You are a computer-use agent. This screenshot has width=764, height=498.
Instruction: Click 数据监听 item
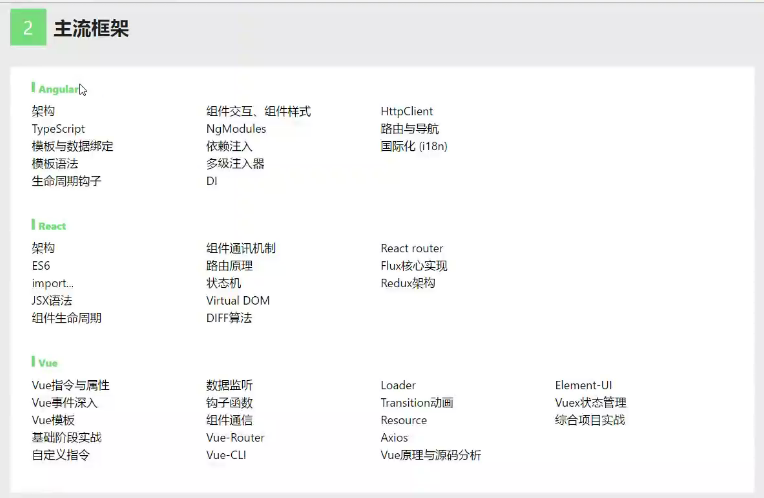coord(229,385)
